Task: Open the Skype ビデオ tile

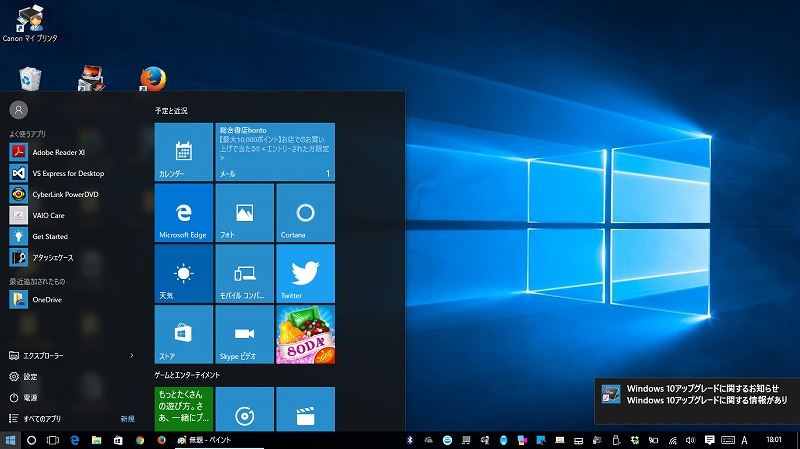Action: [244, 334]
